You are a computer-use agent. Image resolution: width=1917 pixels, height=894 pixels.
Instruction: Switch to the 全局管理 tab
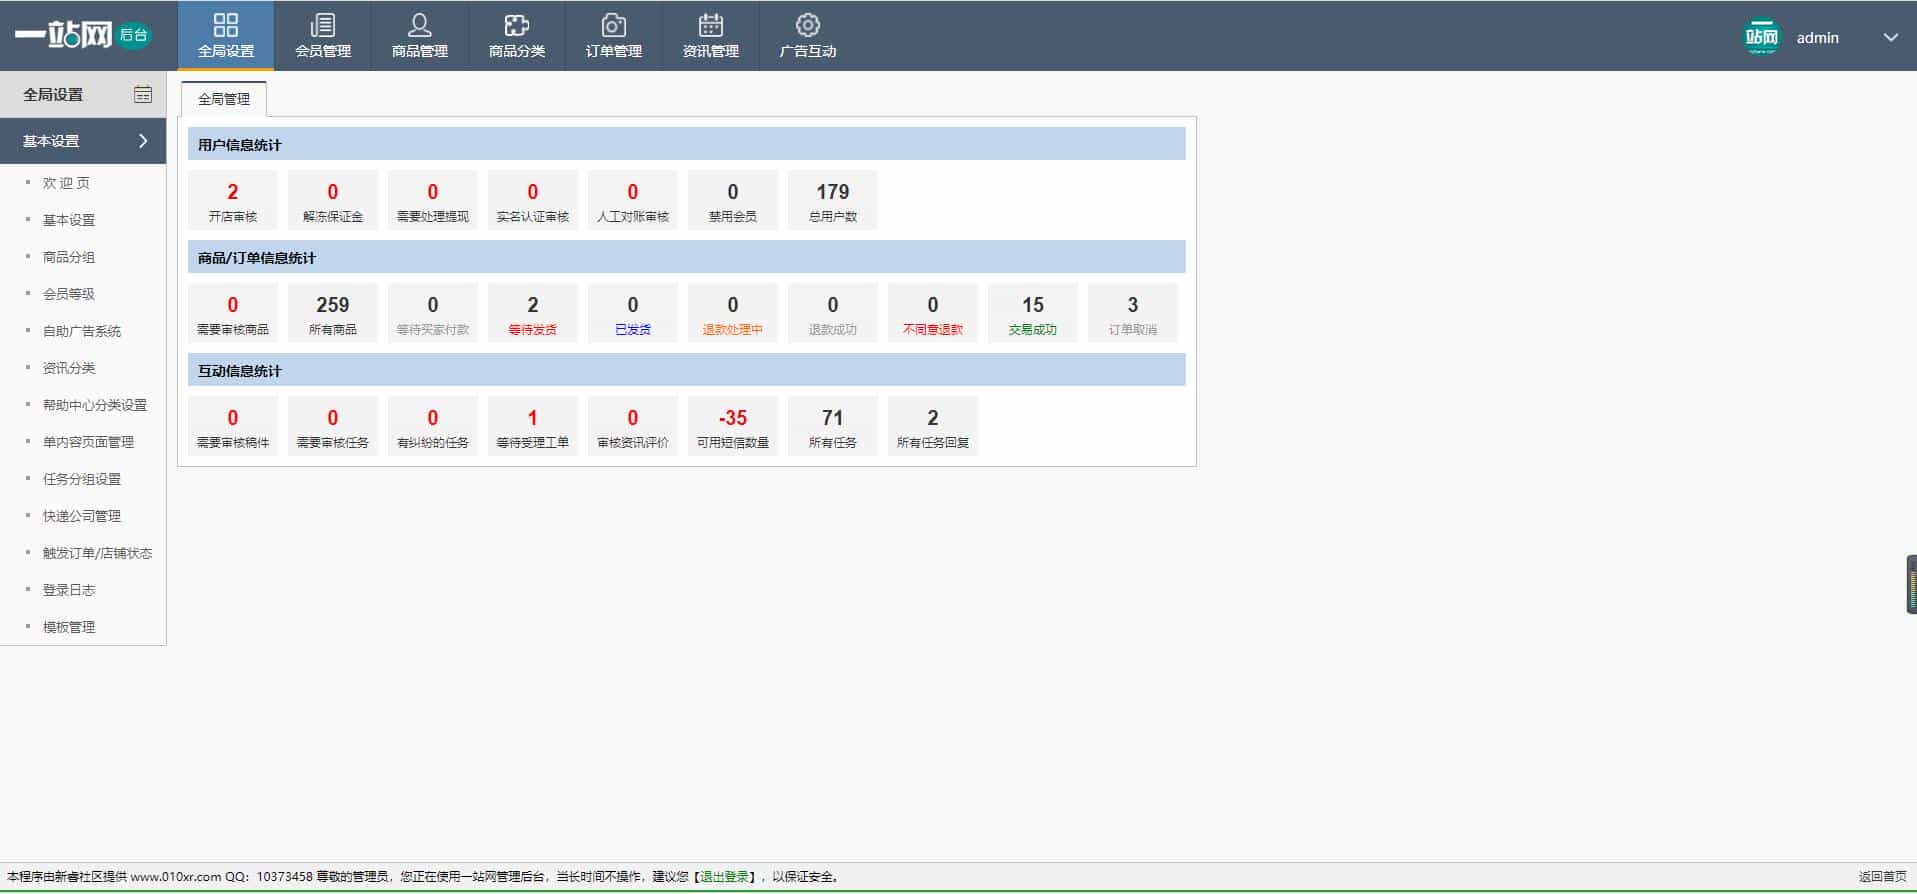click(x=224, y=99)
